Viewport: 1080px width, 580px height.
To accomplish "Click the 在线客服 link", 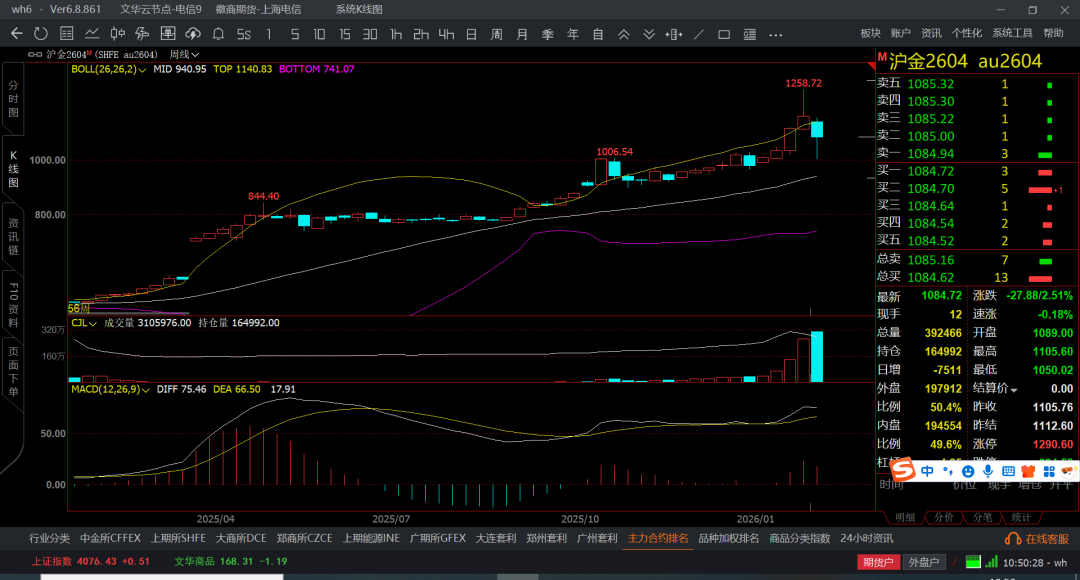I will [x=1047, y=539].
